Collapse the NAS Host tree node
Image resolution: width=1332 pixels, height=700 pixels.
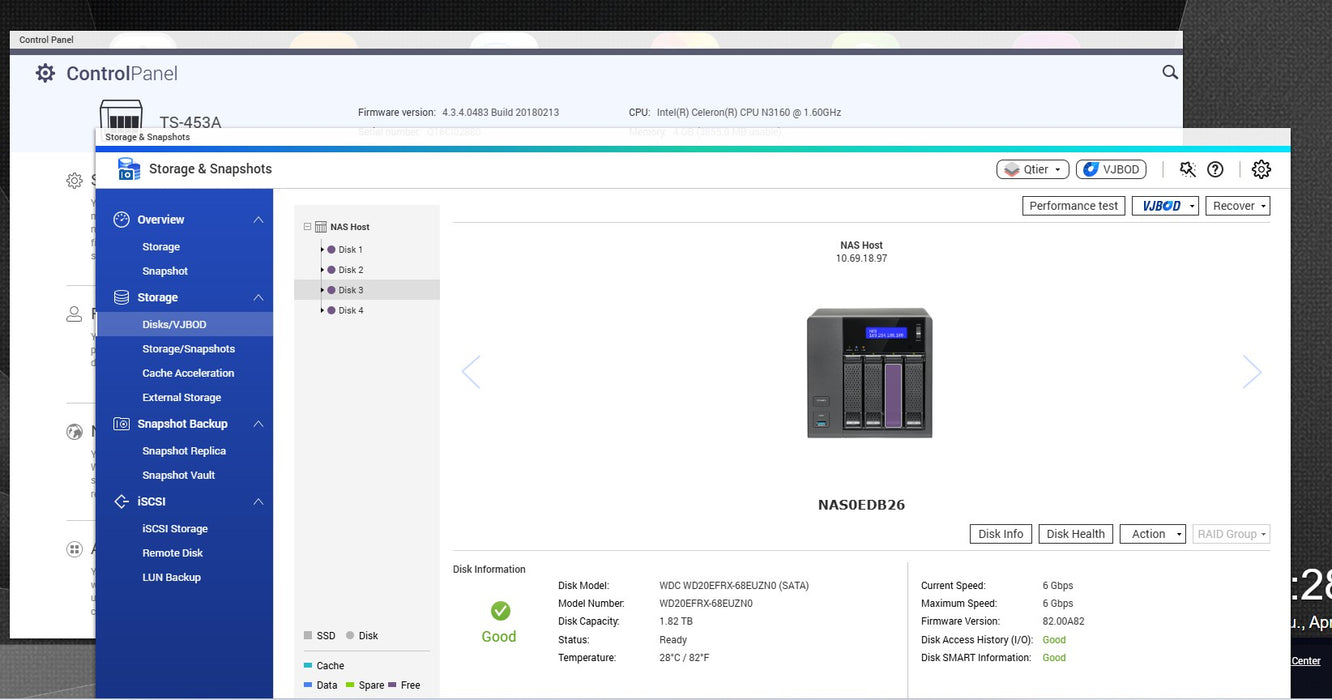pos(307,227)
